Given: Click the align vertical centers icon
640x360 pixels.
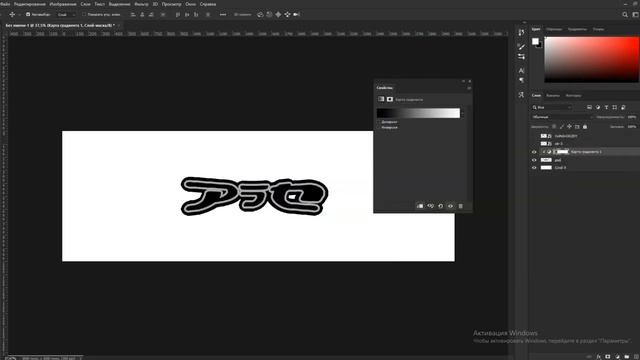Looking at the screenshot, I should 187,14.
